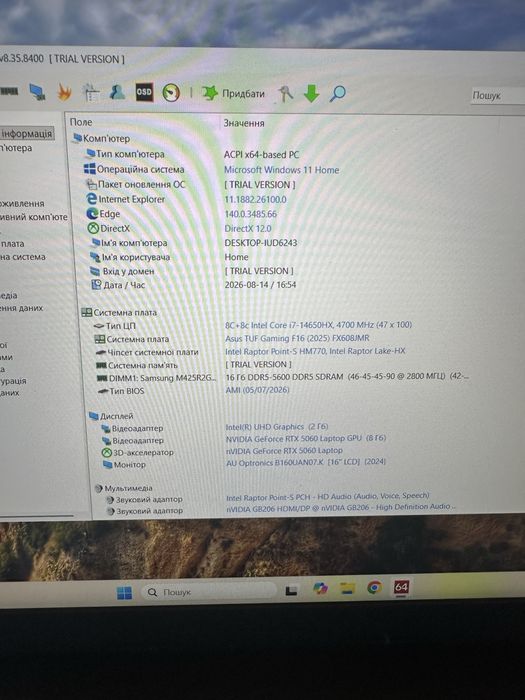Screen dimensions: 525x700
Task: Click the magnifier search toolbar icon
Action: [x=338, y=94]
